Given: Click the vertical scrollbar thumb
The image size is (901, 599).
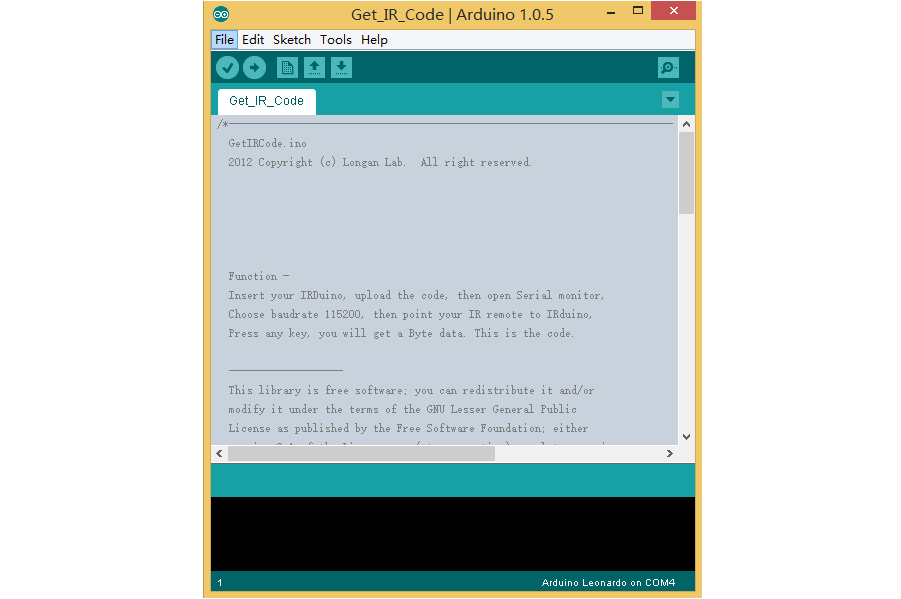Looking at the screenshot, I should click(x=686, y=173).
